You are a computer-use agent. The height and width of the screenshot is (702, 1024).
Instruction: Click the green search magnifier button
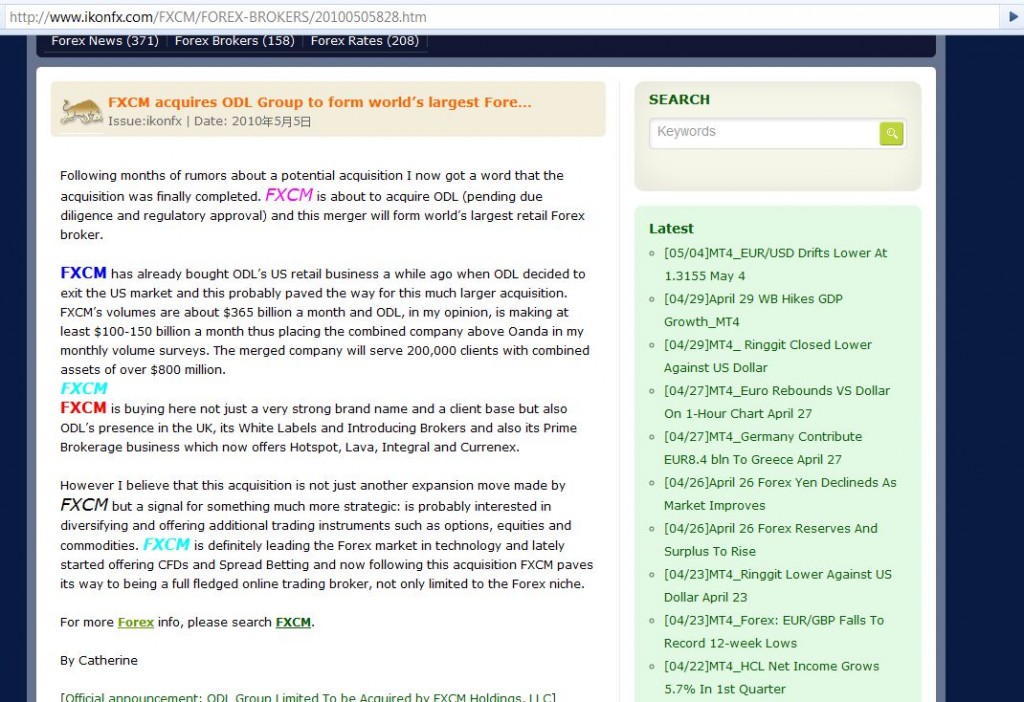click(x=891, y=133)
